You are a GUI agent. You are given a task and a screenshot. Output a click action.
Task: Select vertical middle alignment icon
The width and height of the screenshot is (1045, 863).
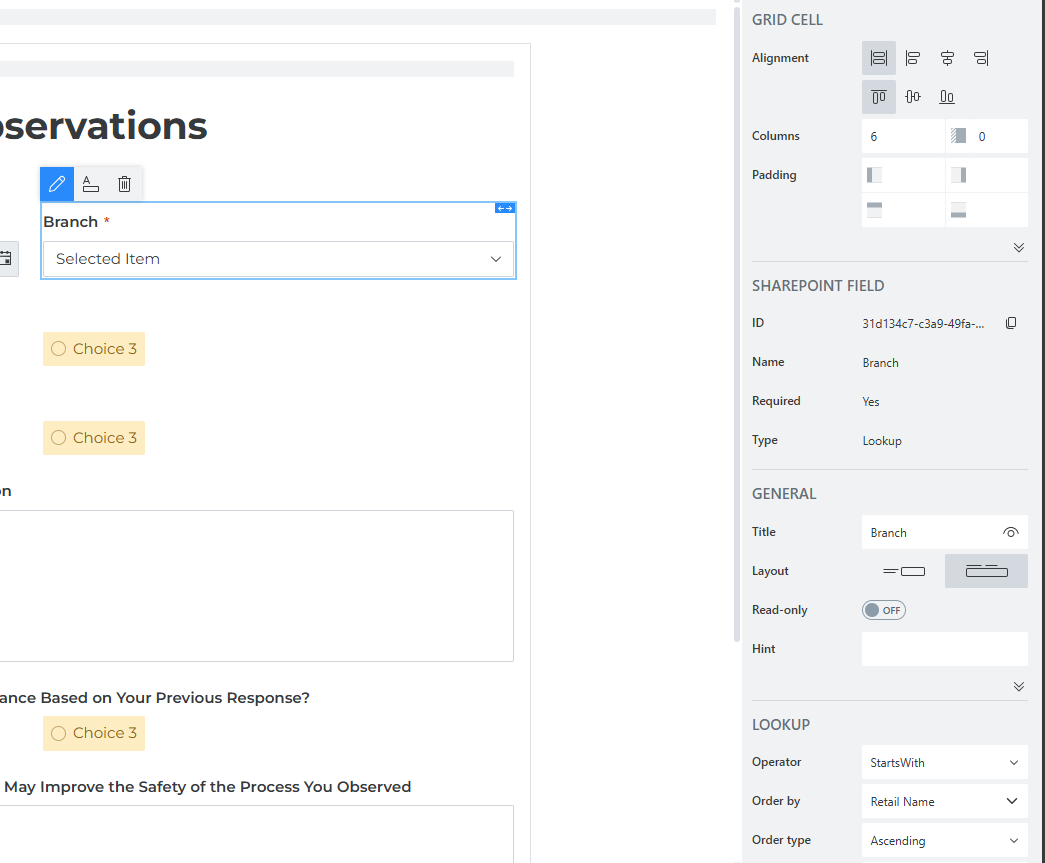coord(913,97)
